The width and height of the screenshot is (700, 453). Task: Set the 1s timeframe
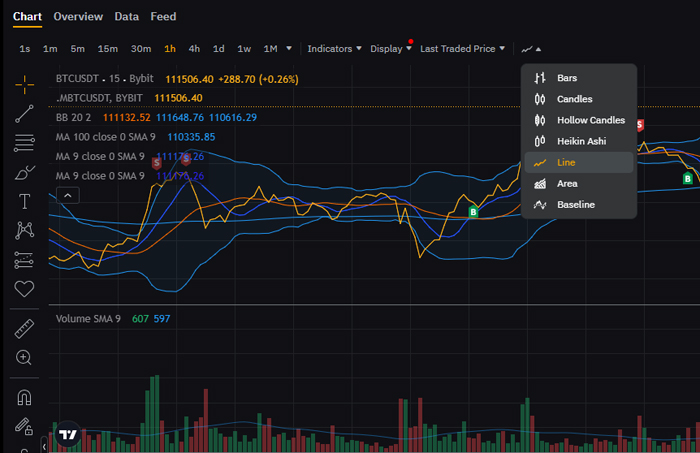click(x=25, y=49)
